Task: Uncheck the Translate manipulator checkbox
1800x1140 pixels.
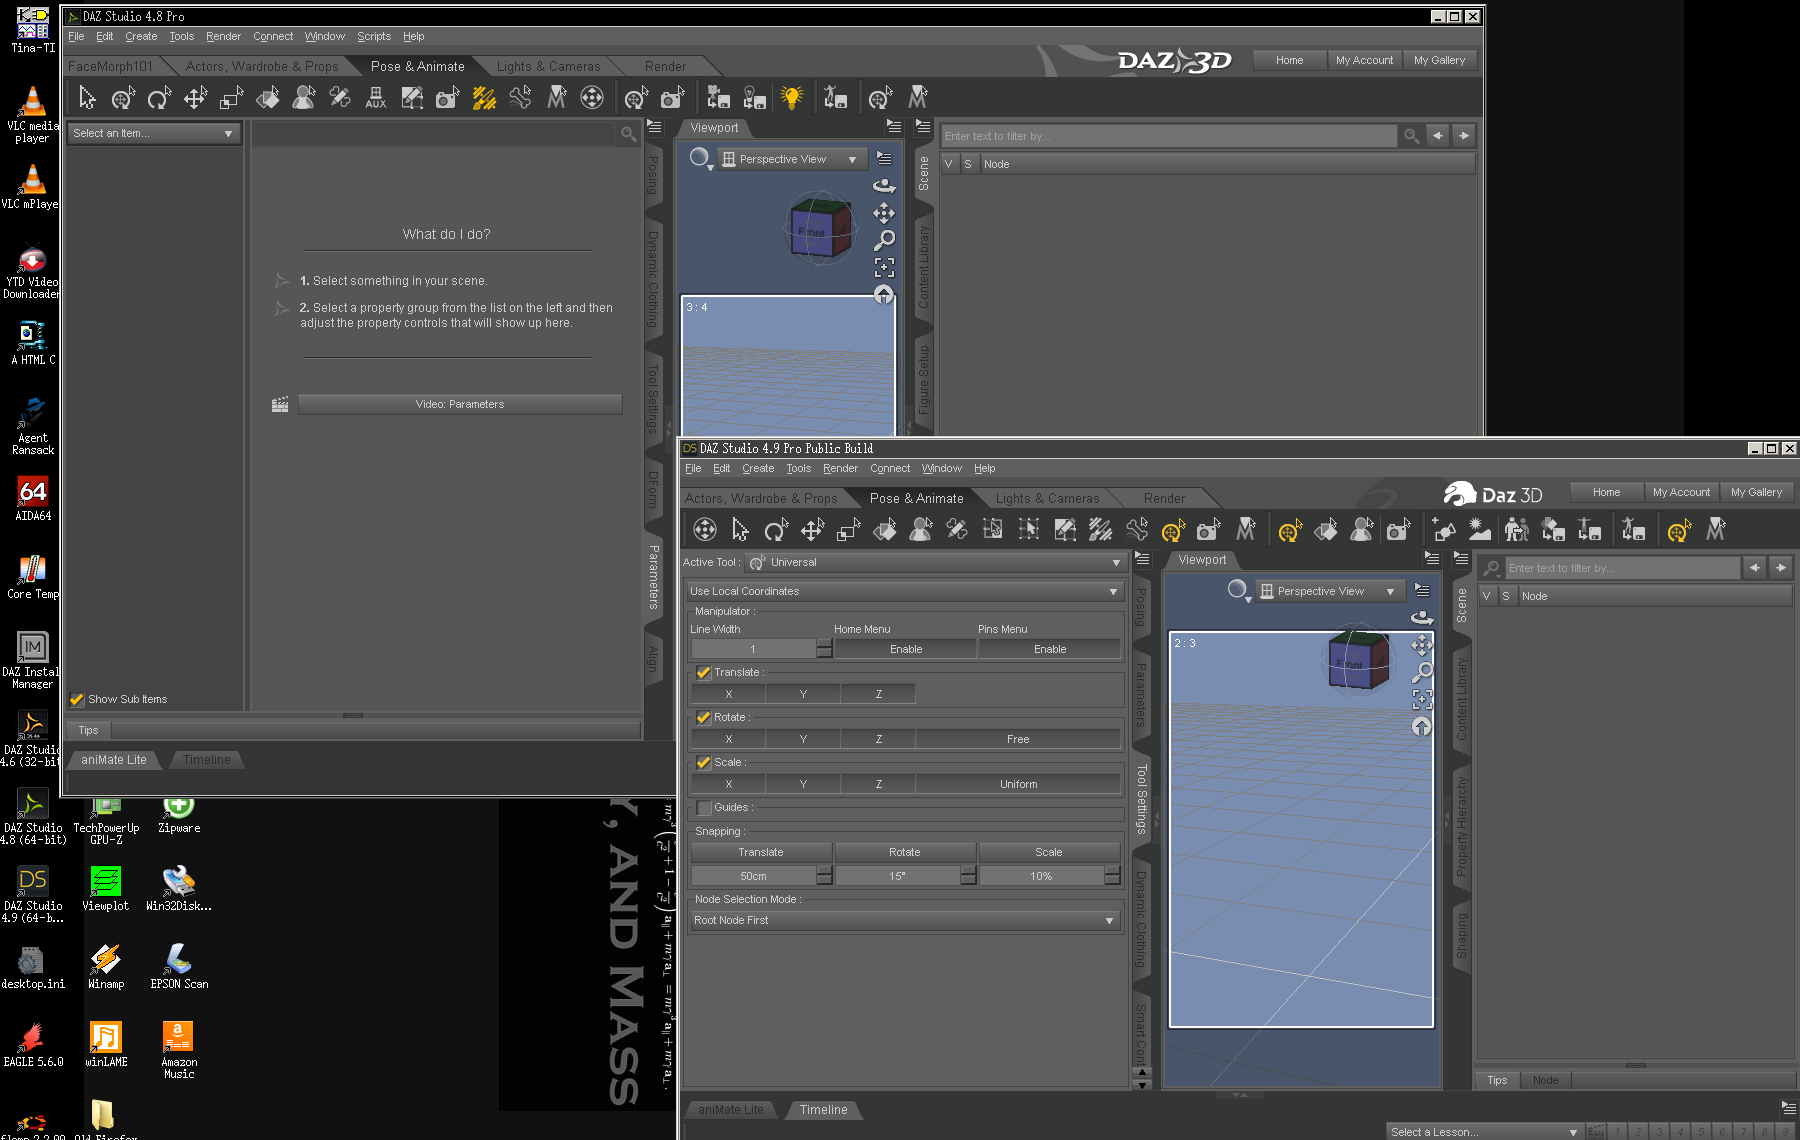Action: 704,673
